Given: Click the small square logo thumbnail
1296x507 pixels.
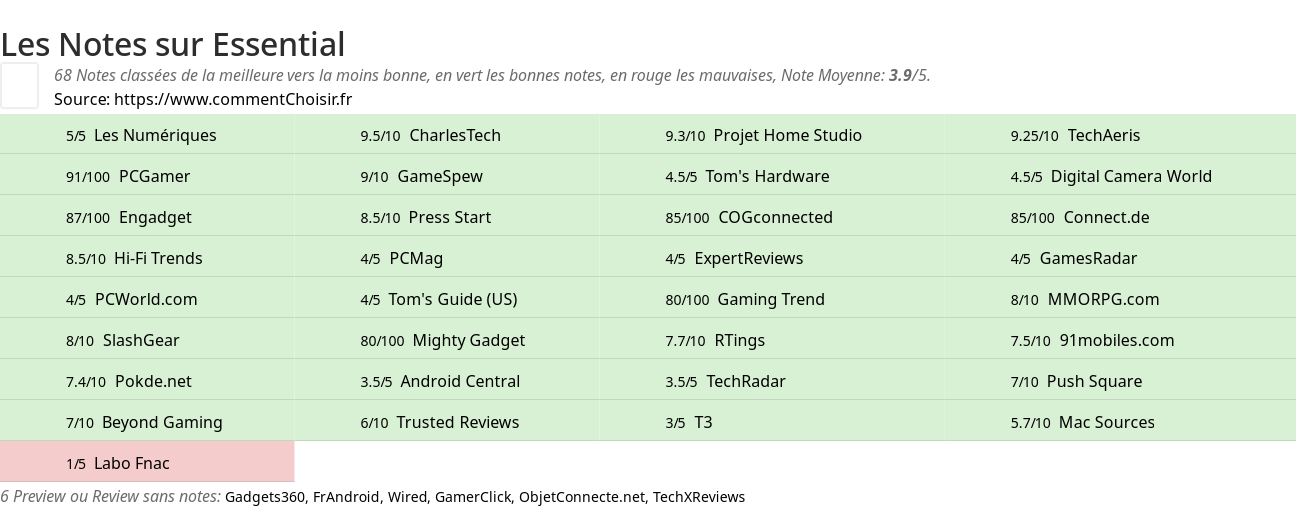Looking at the screenshot, I should 19,85.
